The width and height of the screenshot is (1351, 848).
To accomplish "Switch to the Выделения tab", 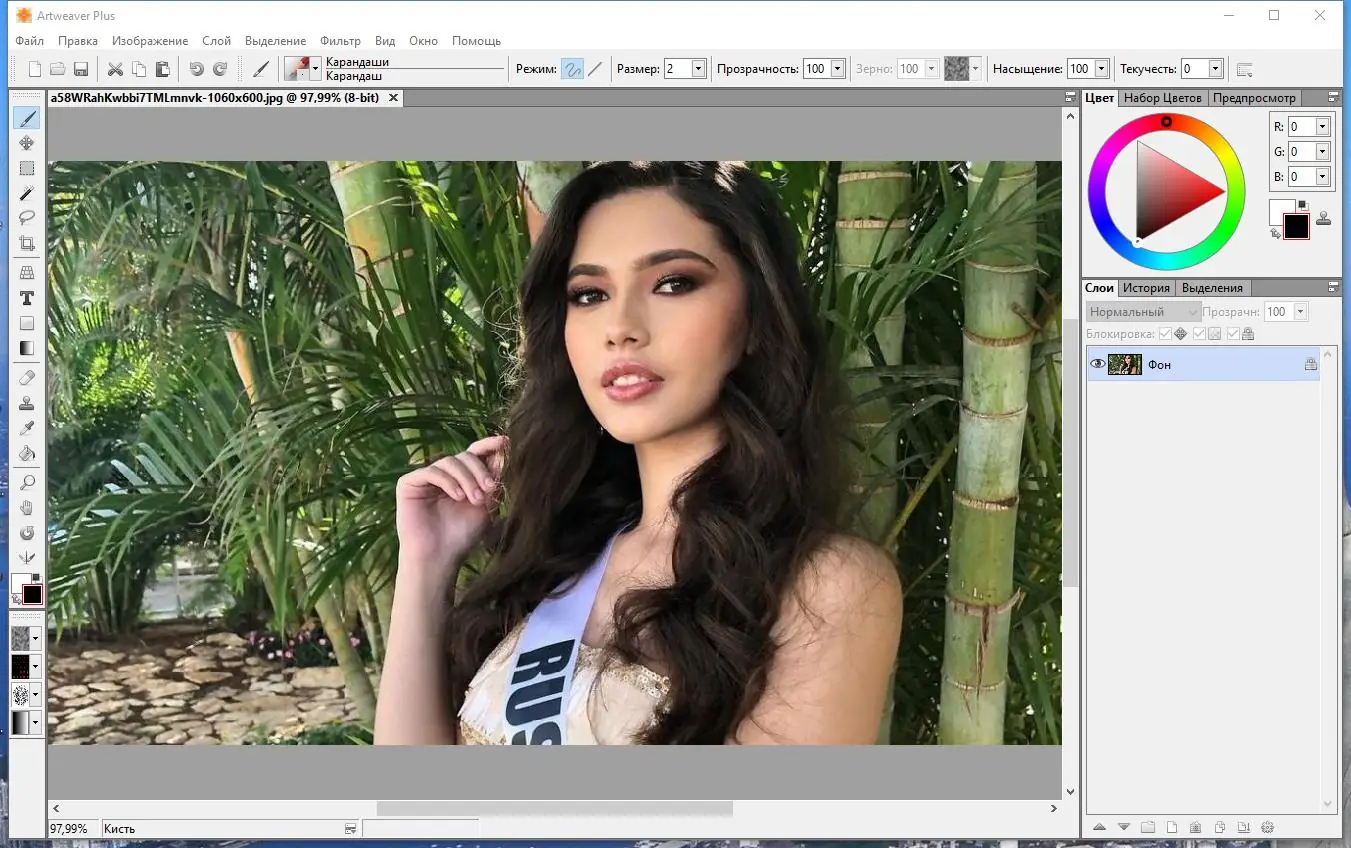I will (x=1212, y=288).
